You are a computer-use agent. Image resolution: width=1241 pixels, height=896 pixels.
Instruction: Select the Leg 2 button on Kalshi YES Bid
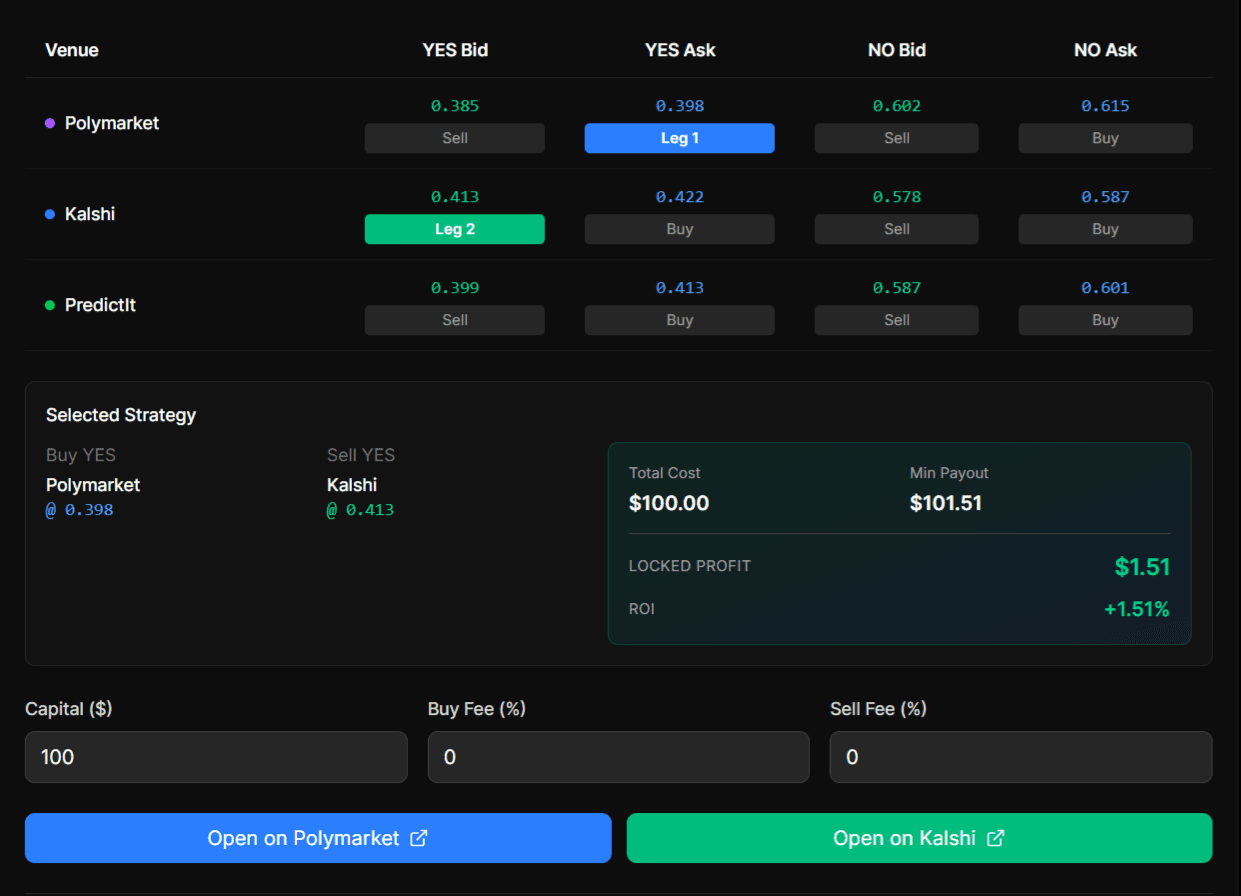pos(454,229)
